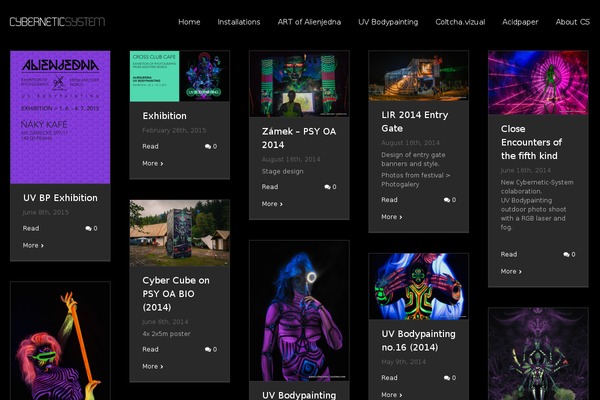This screenshot has width=600, height=400.
Task: Click comment icon on Exhibition card
Action: coord(210,147)
